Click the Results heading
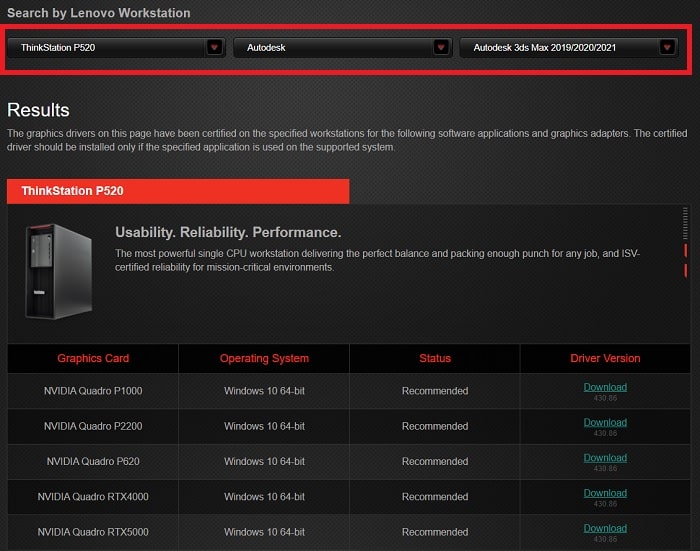This screenshot has width=700, height=551. coord(38,110)
